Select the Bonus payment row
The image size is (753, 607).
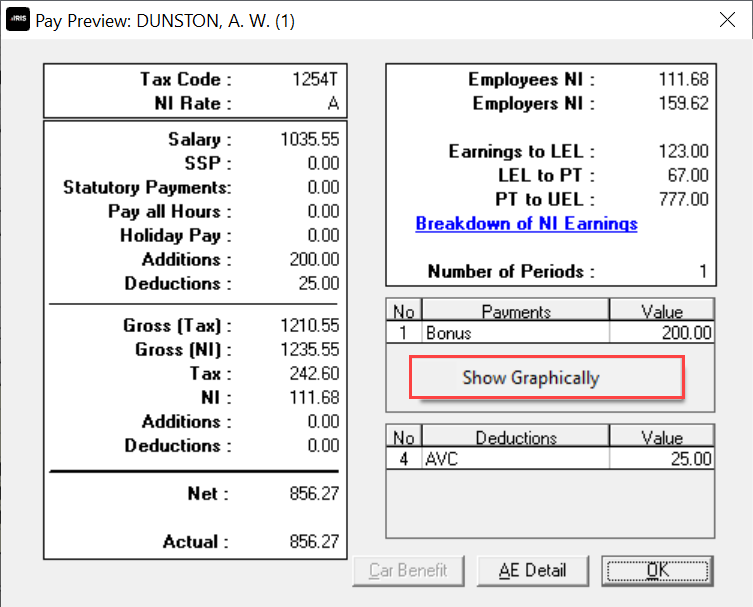point(550,332)
